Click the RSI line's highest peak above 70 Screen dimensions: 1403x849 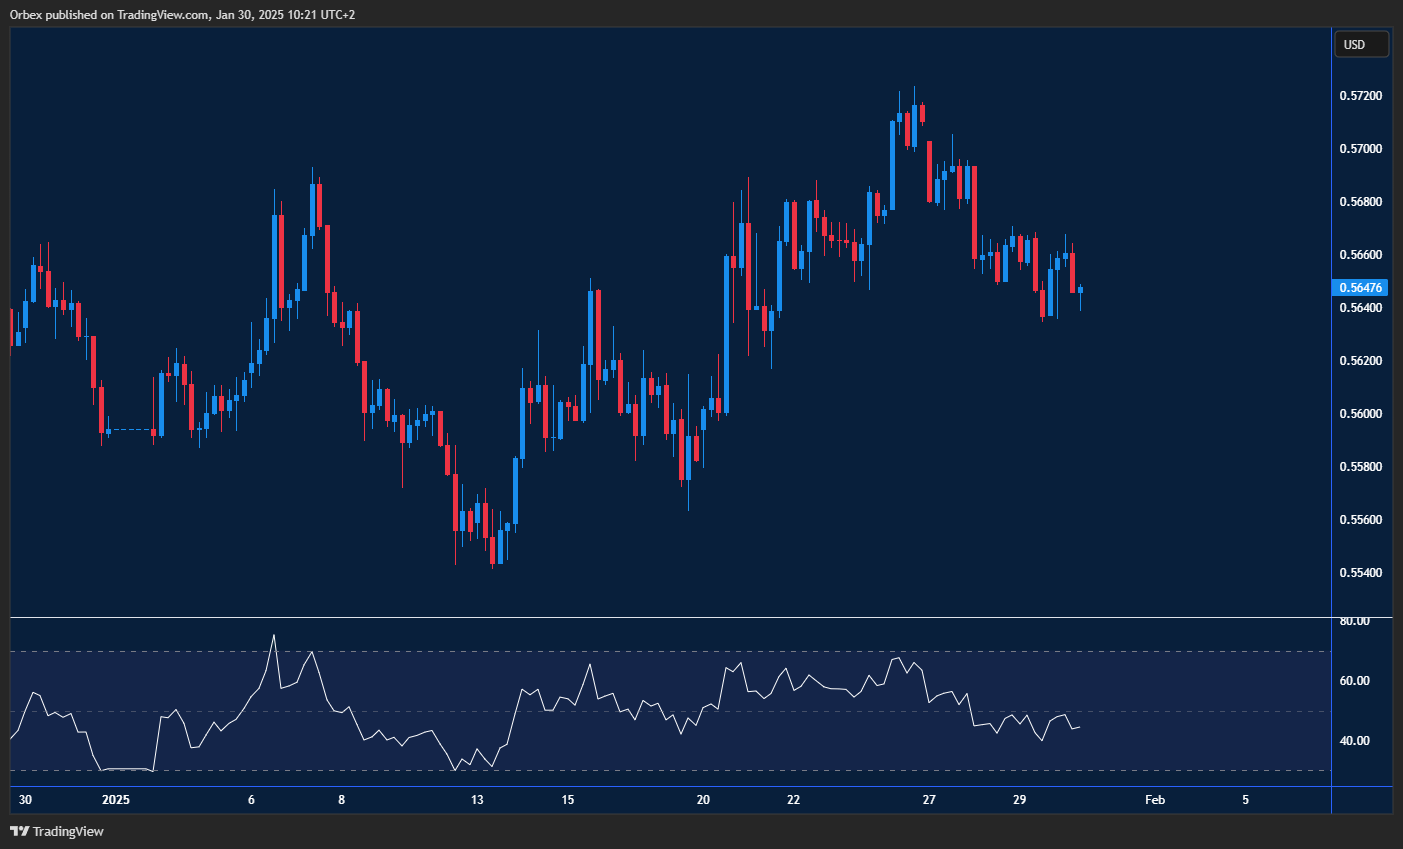click(274, 636)
